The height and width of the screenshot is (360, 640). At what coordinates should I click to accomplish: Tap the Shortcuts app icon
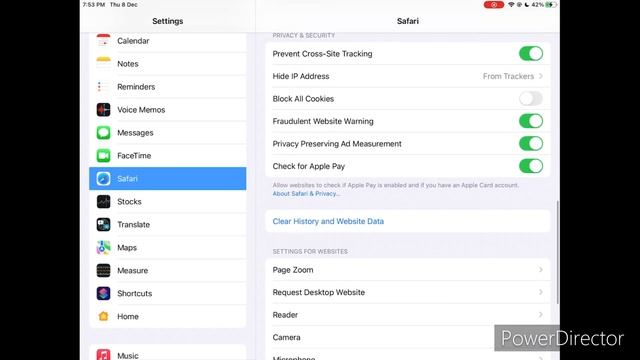pyautogui.click(x=103, y=293)
